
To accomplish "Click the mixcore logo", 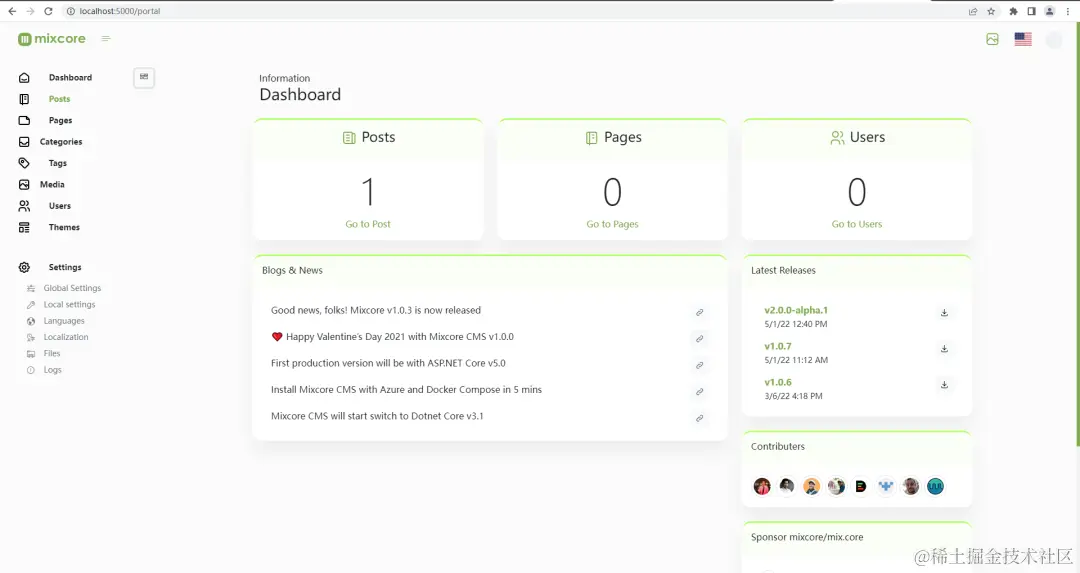I will [52, 39].
